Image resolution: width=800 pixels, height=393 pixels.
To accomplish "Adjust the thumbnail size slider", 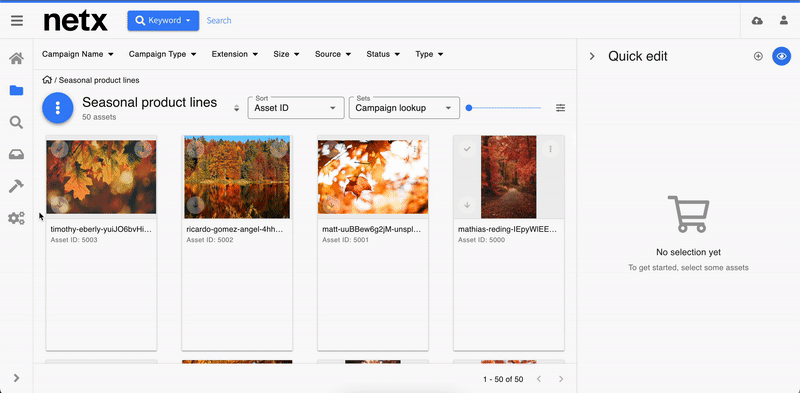I will click(505, 108).
